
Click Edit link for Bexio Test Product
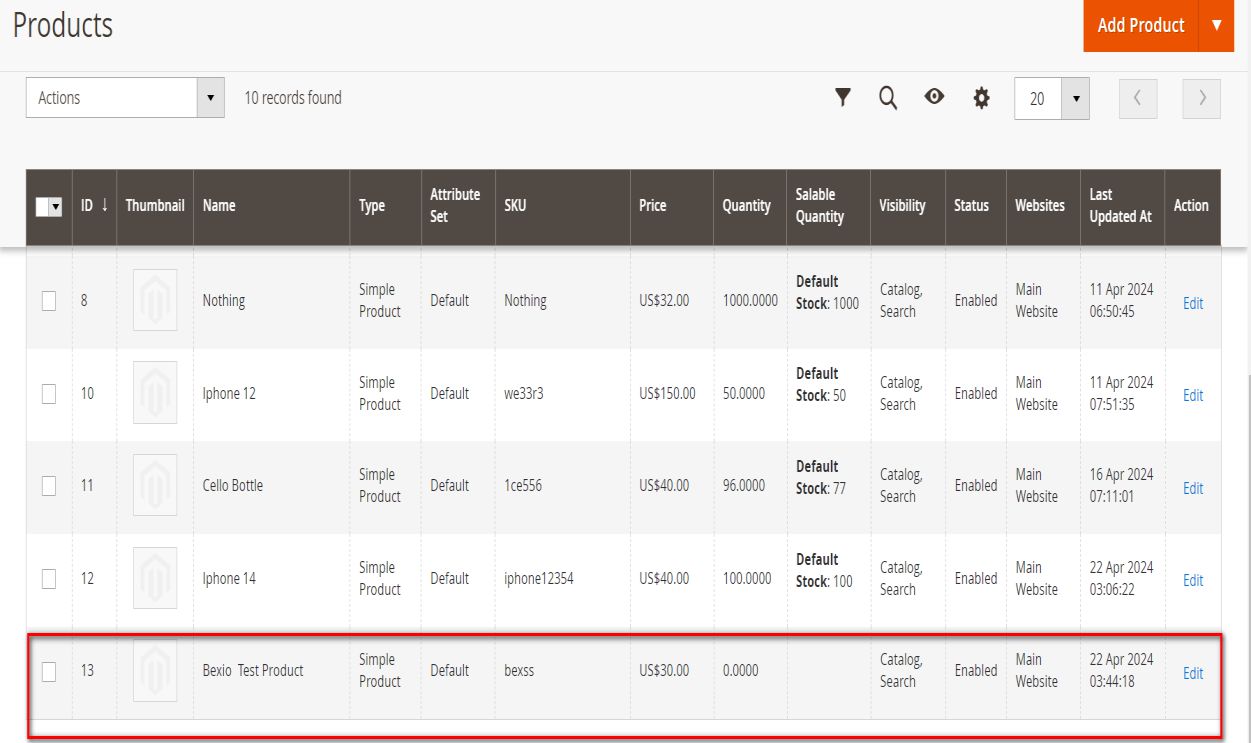(x=1193, y=673)
